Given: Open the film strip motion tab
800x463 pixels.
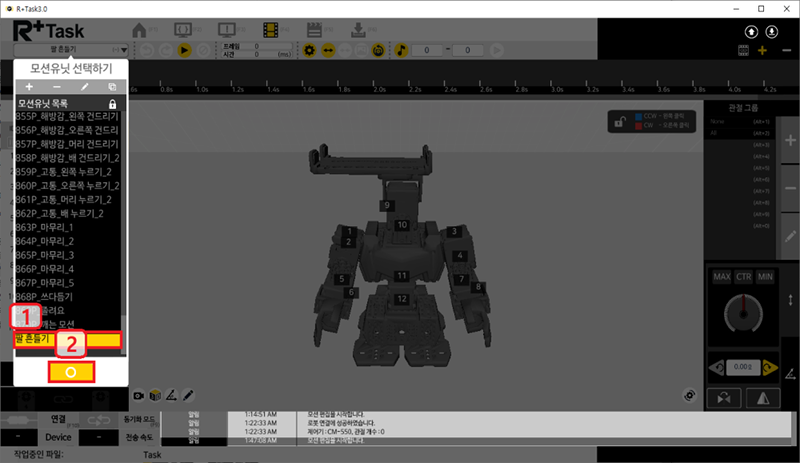Looking at the screenshot, I should 271,31.
